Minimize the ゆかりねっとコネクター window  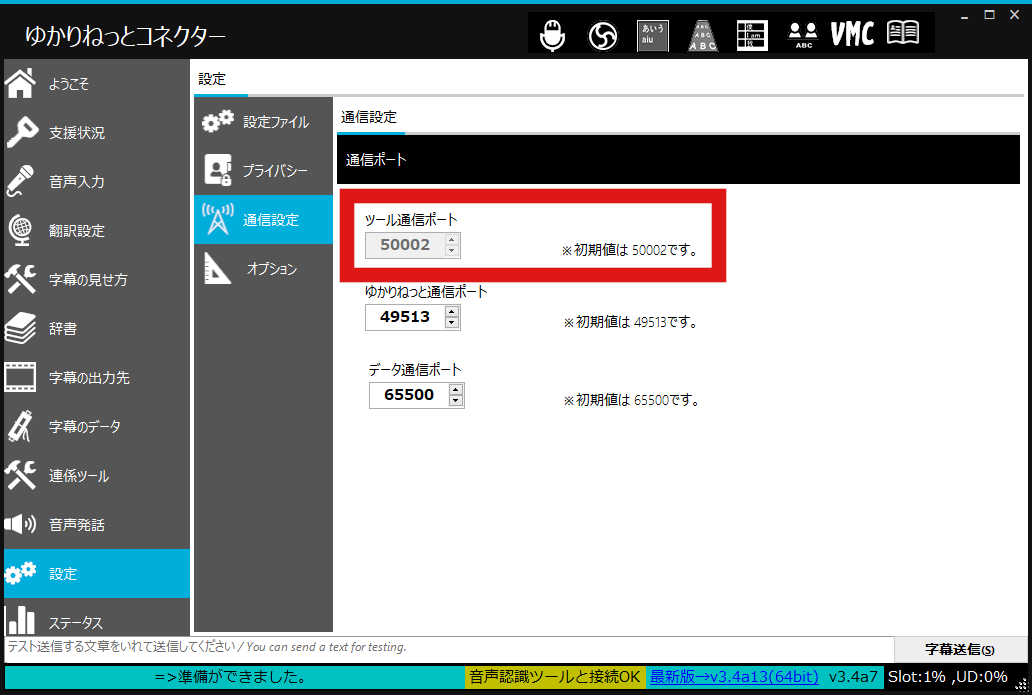964,16
